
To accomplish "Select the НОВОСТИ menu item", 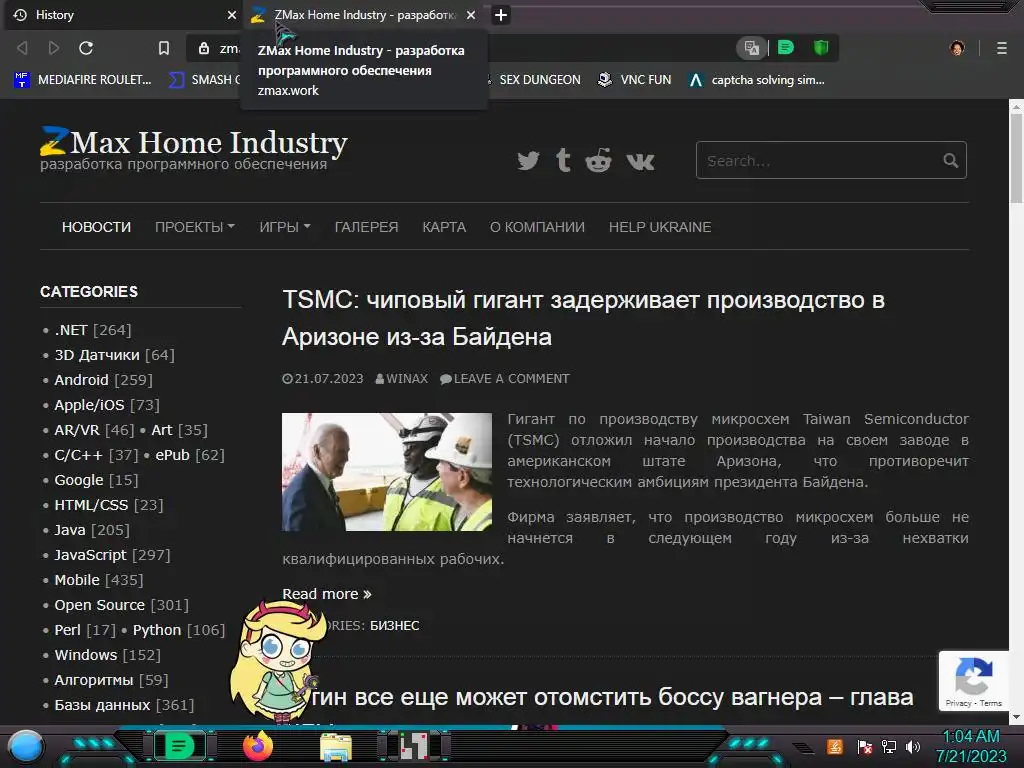I will coord(97,227).
